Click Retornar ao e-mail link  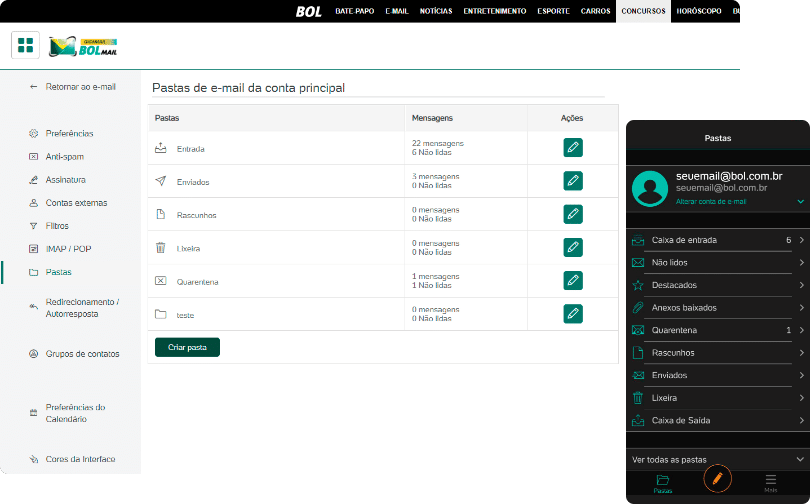(x=80, y=87)
